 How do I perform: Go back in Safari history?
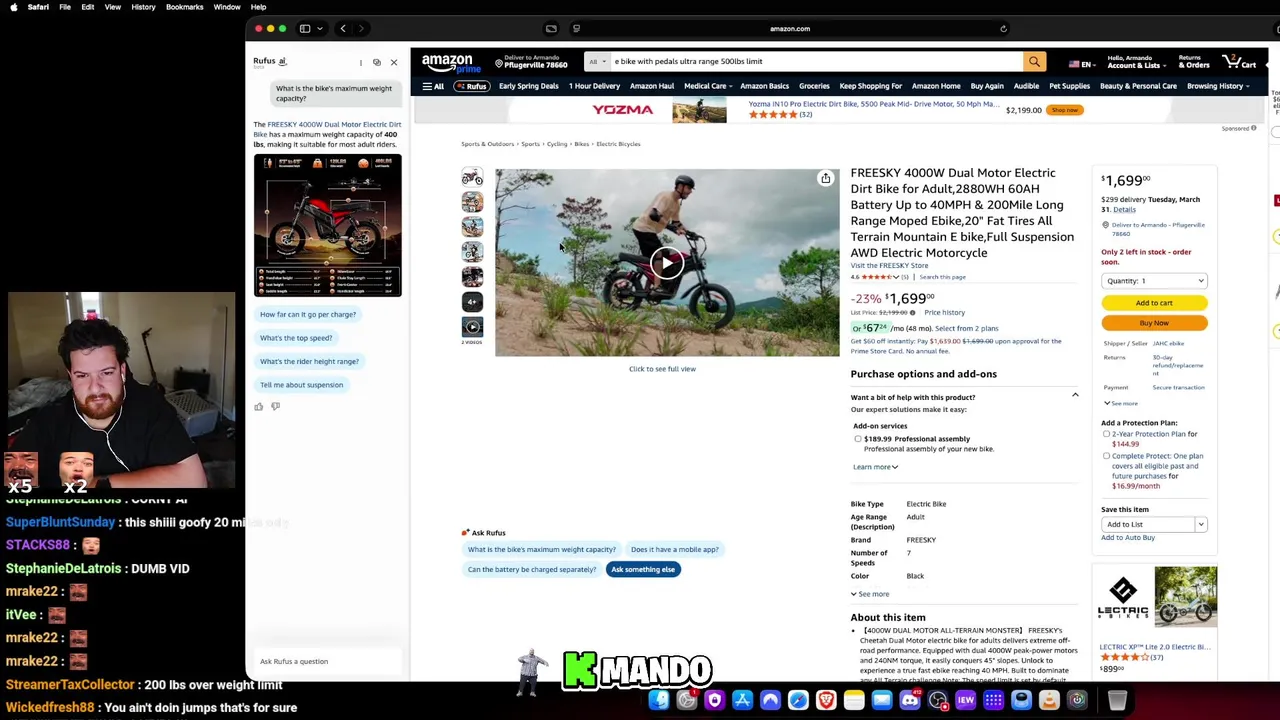[x=343, y=29]
